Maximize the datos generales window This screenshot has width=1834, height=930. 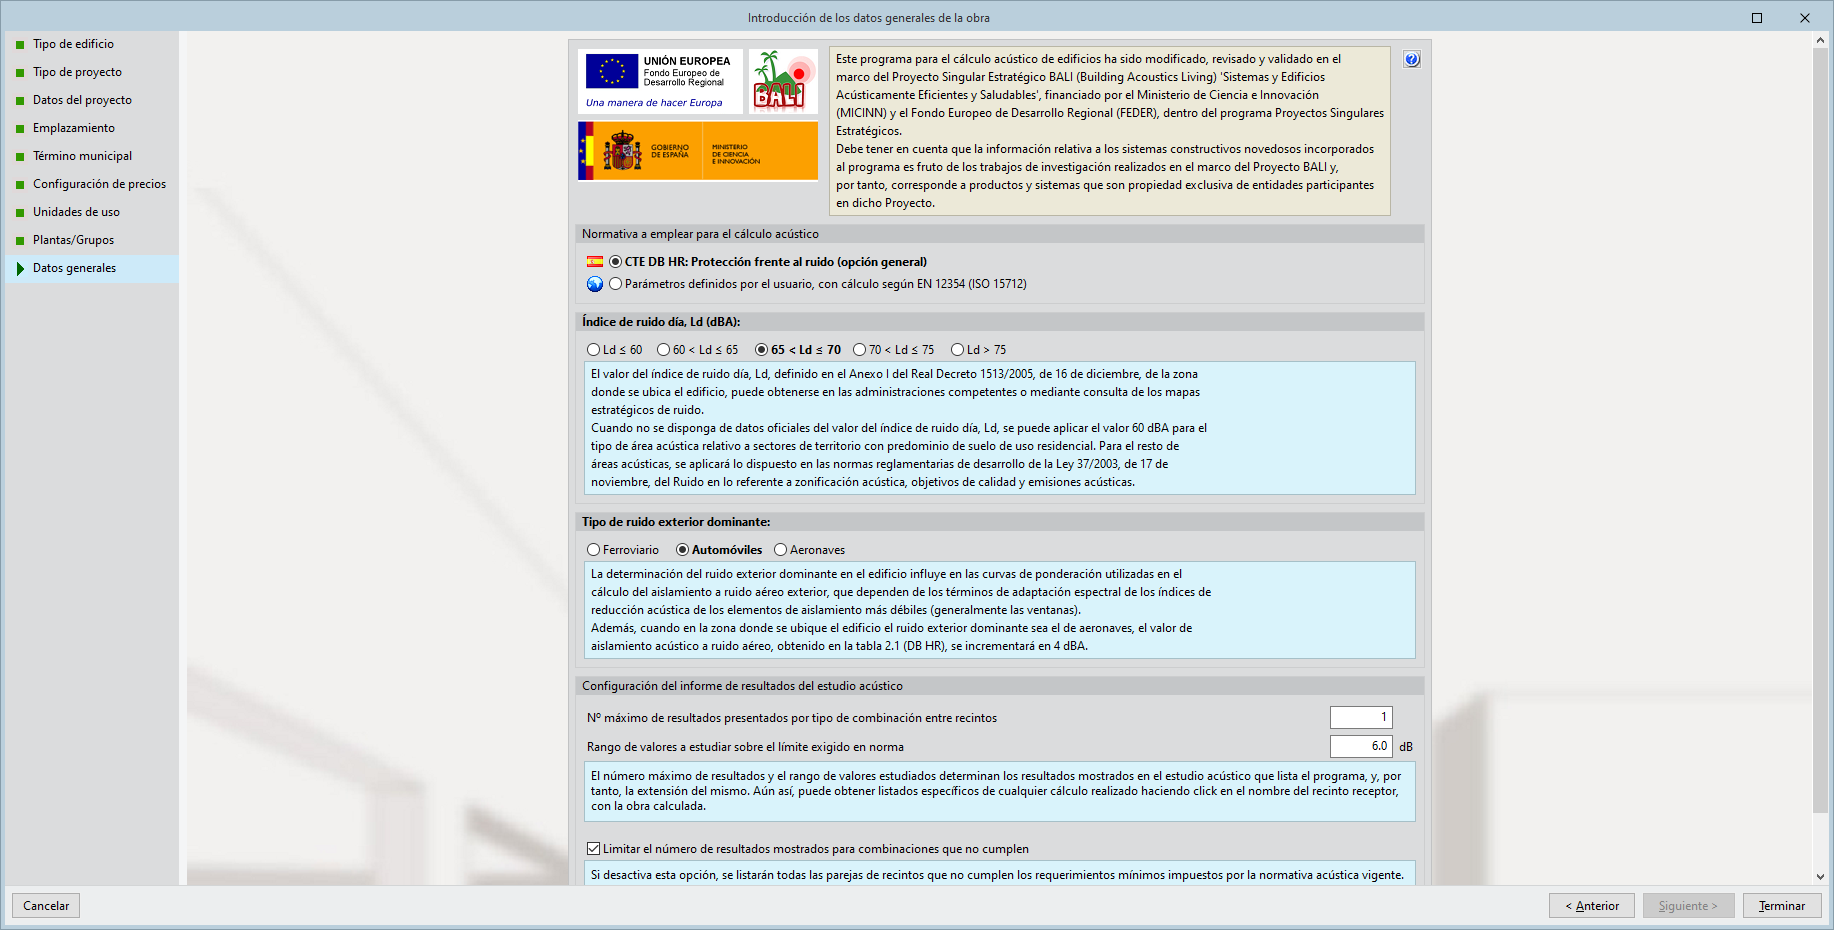1757,18
